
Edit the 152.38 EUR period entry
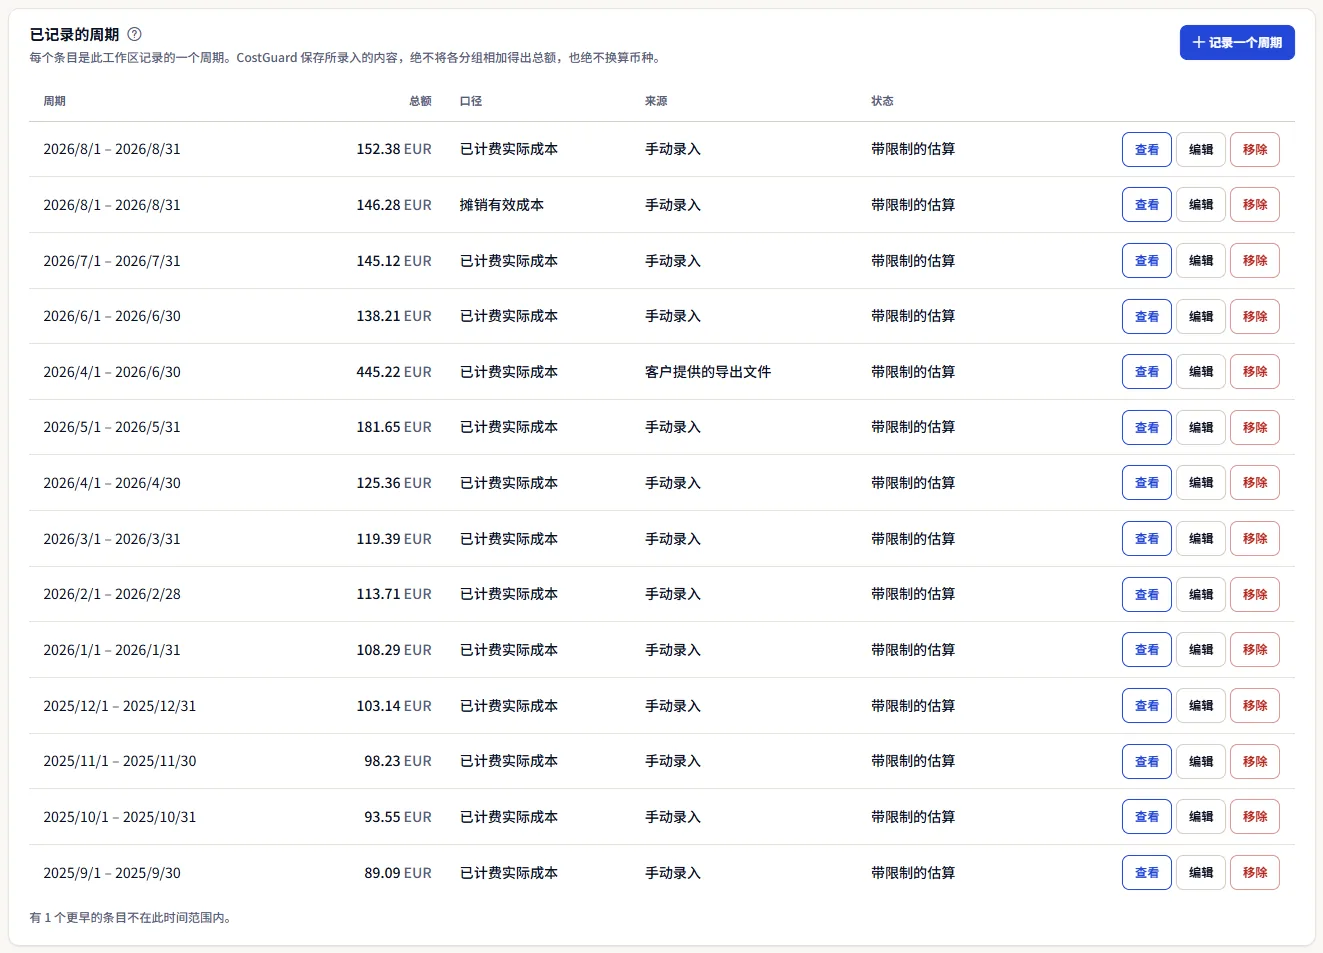[1201, 150]
